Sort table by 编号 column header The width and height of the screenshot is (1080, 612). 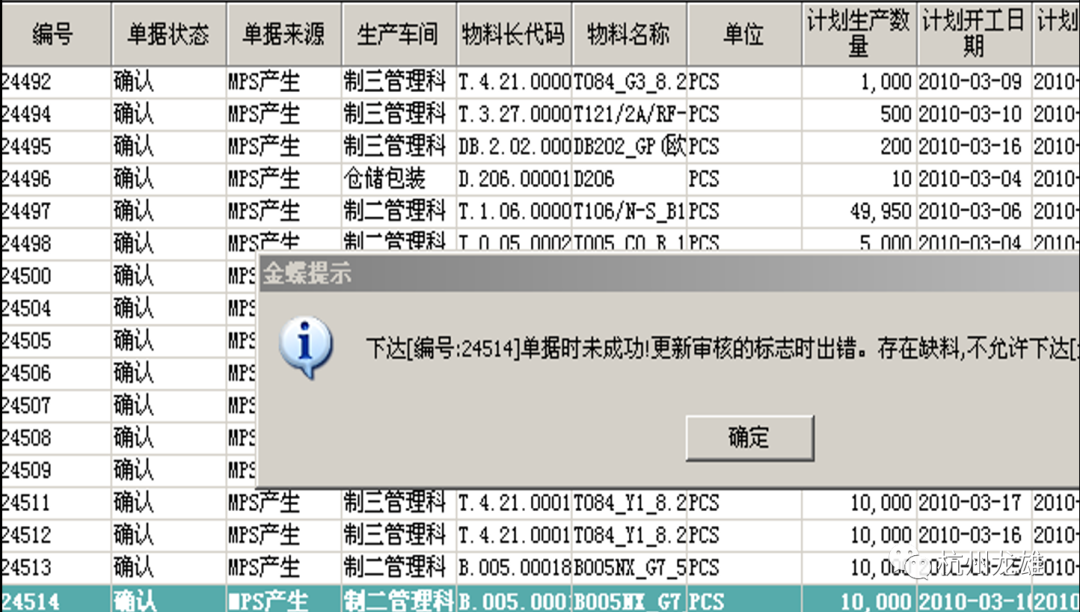click(56, 34)
